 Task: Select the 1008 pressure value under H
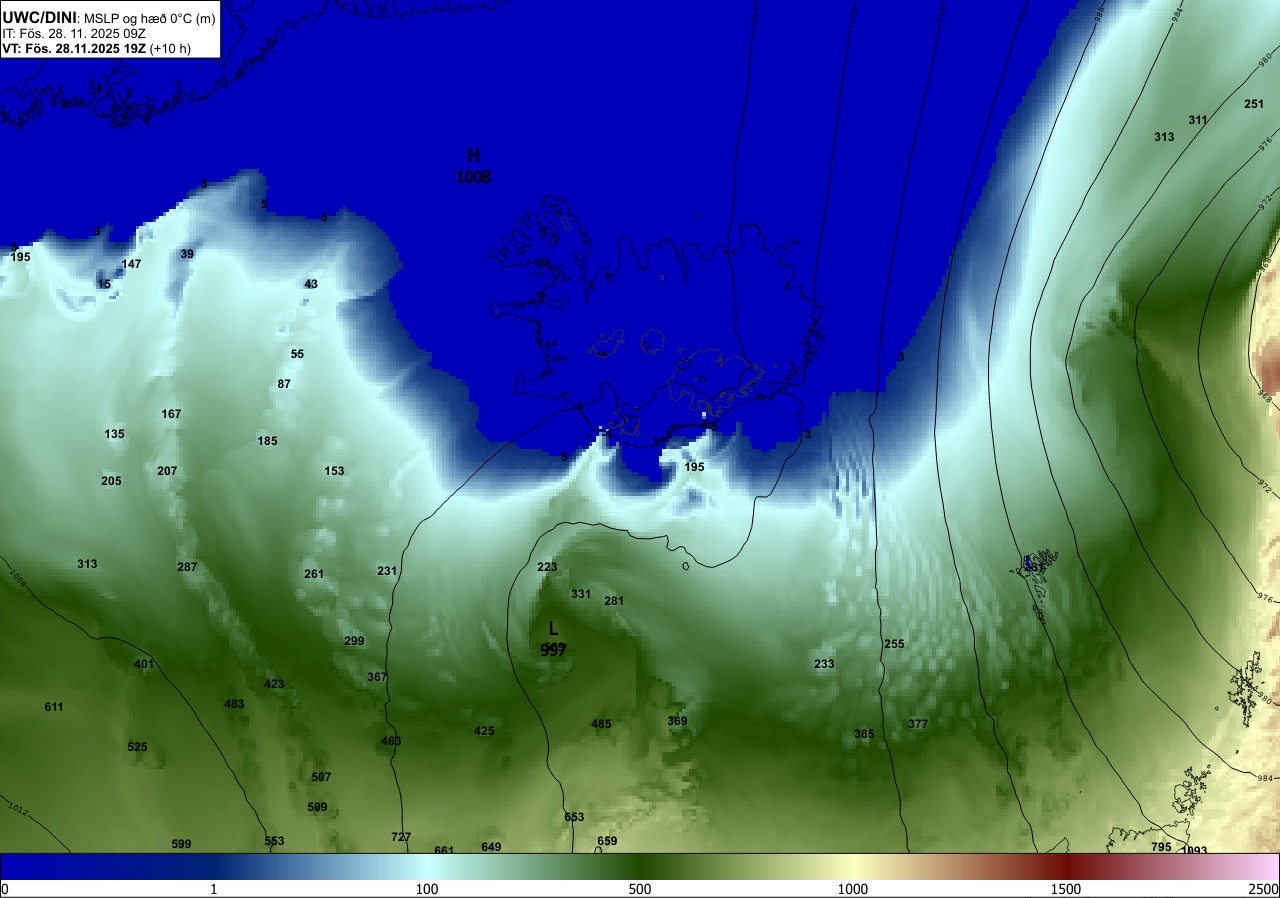click(x=473, y=177)
